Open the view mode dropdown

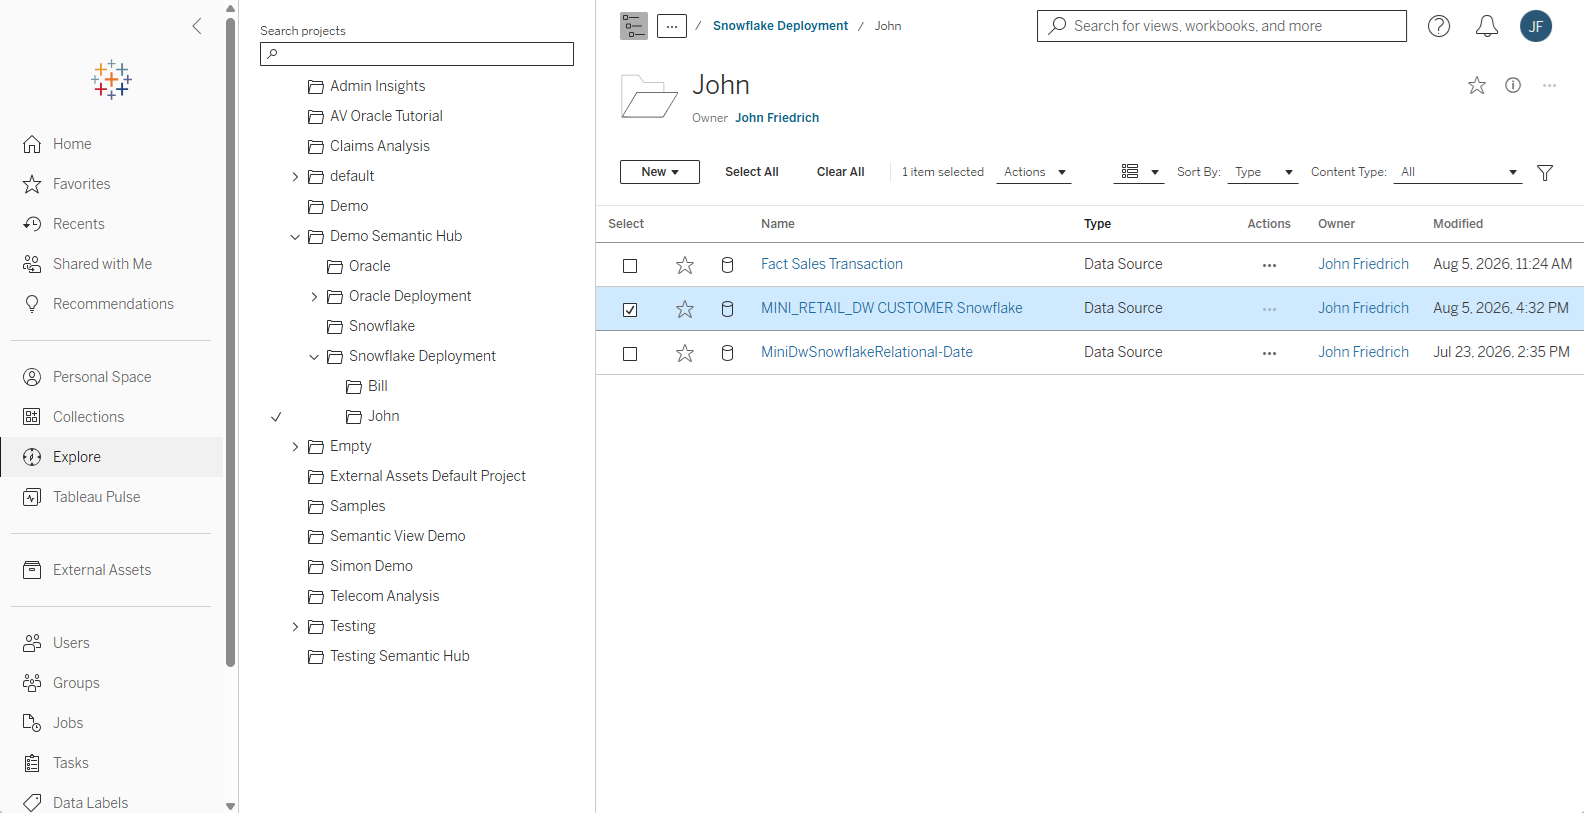pos(1139,172)
